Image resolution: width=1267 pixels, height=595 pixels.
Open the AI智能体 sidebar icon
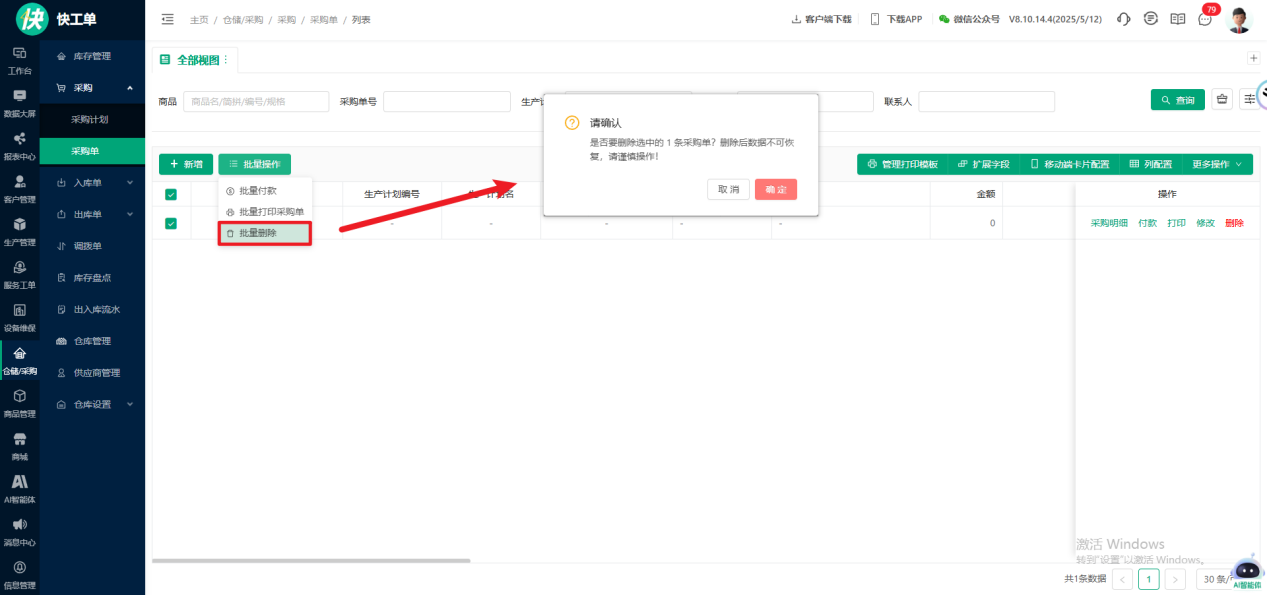pos(19,488)
